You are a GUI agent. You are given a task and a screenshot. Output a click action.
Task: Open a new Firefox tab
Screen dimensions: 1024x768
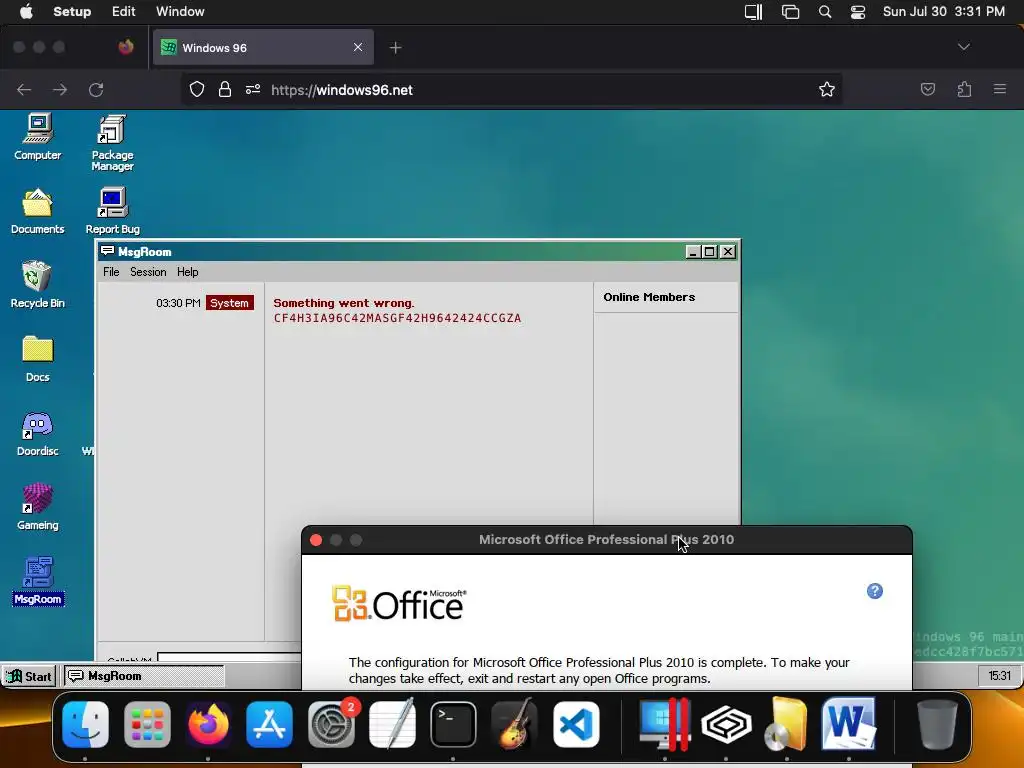pyautogui.click(x=396, y=48)
